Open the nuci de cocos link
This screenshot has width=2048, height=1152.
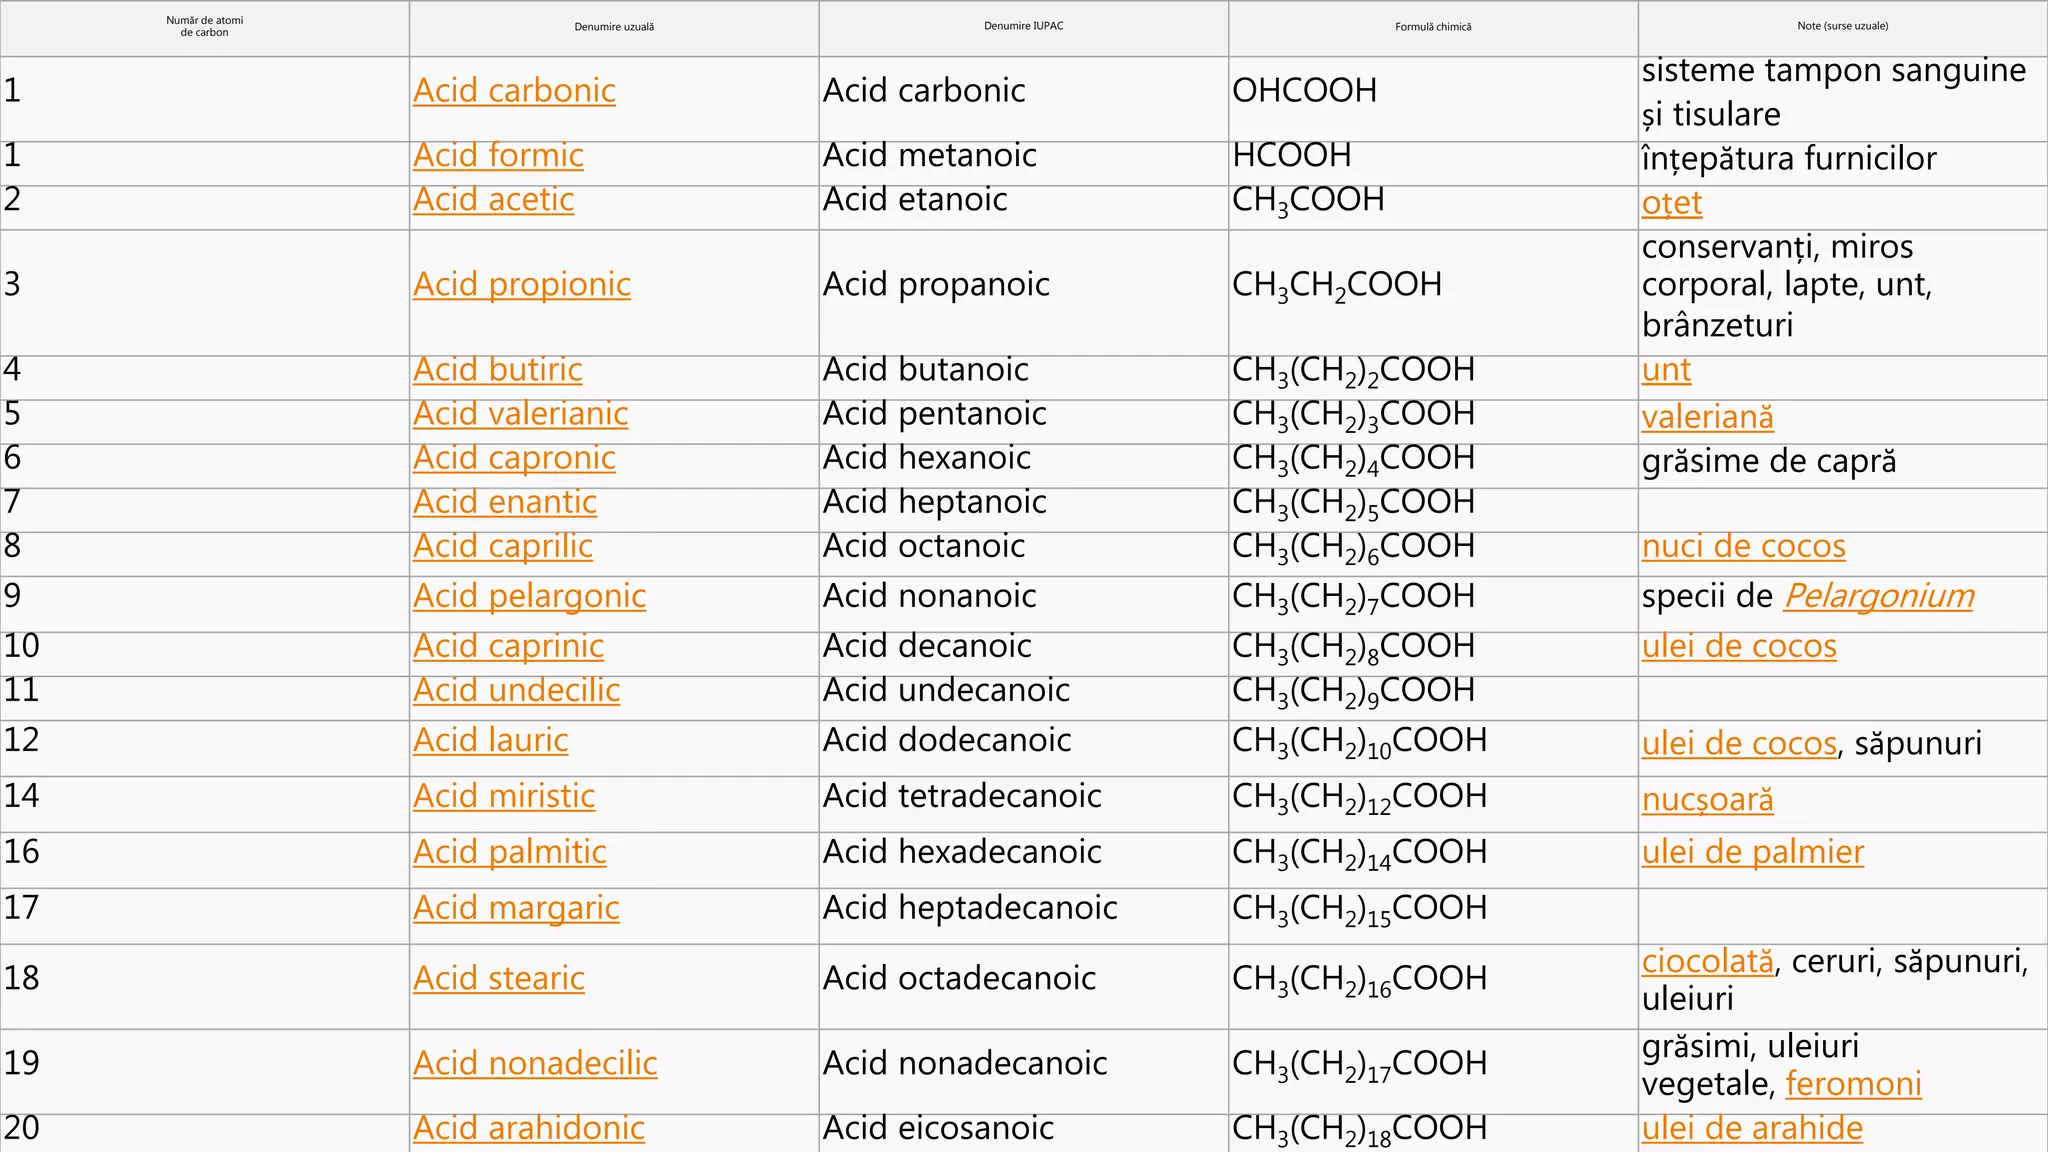(x=1743, y=547)
